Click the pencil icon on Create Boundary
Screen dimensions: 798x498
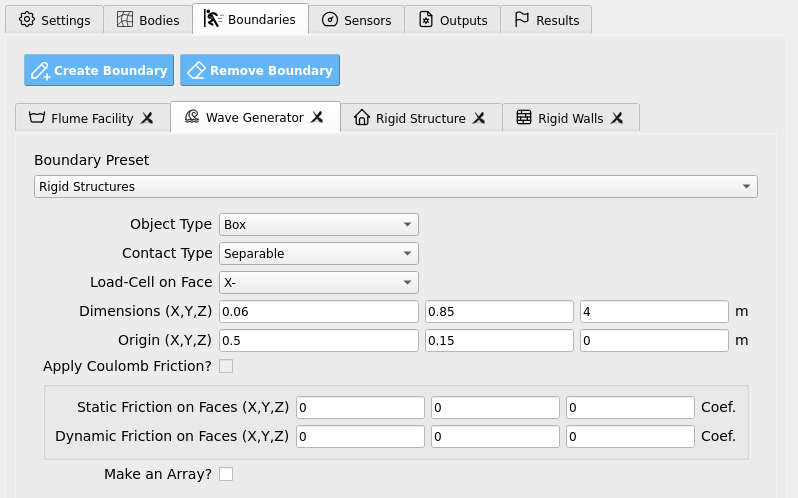pyautogui.click(x=40, y=71)
